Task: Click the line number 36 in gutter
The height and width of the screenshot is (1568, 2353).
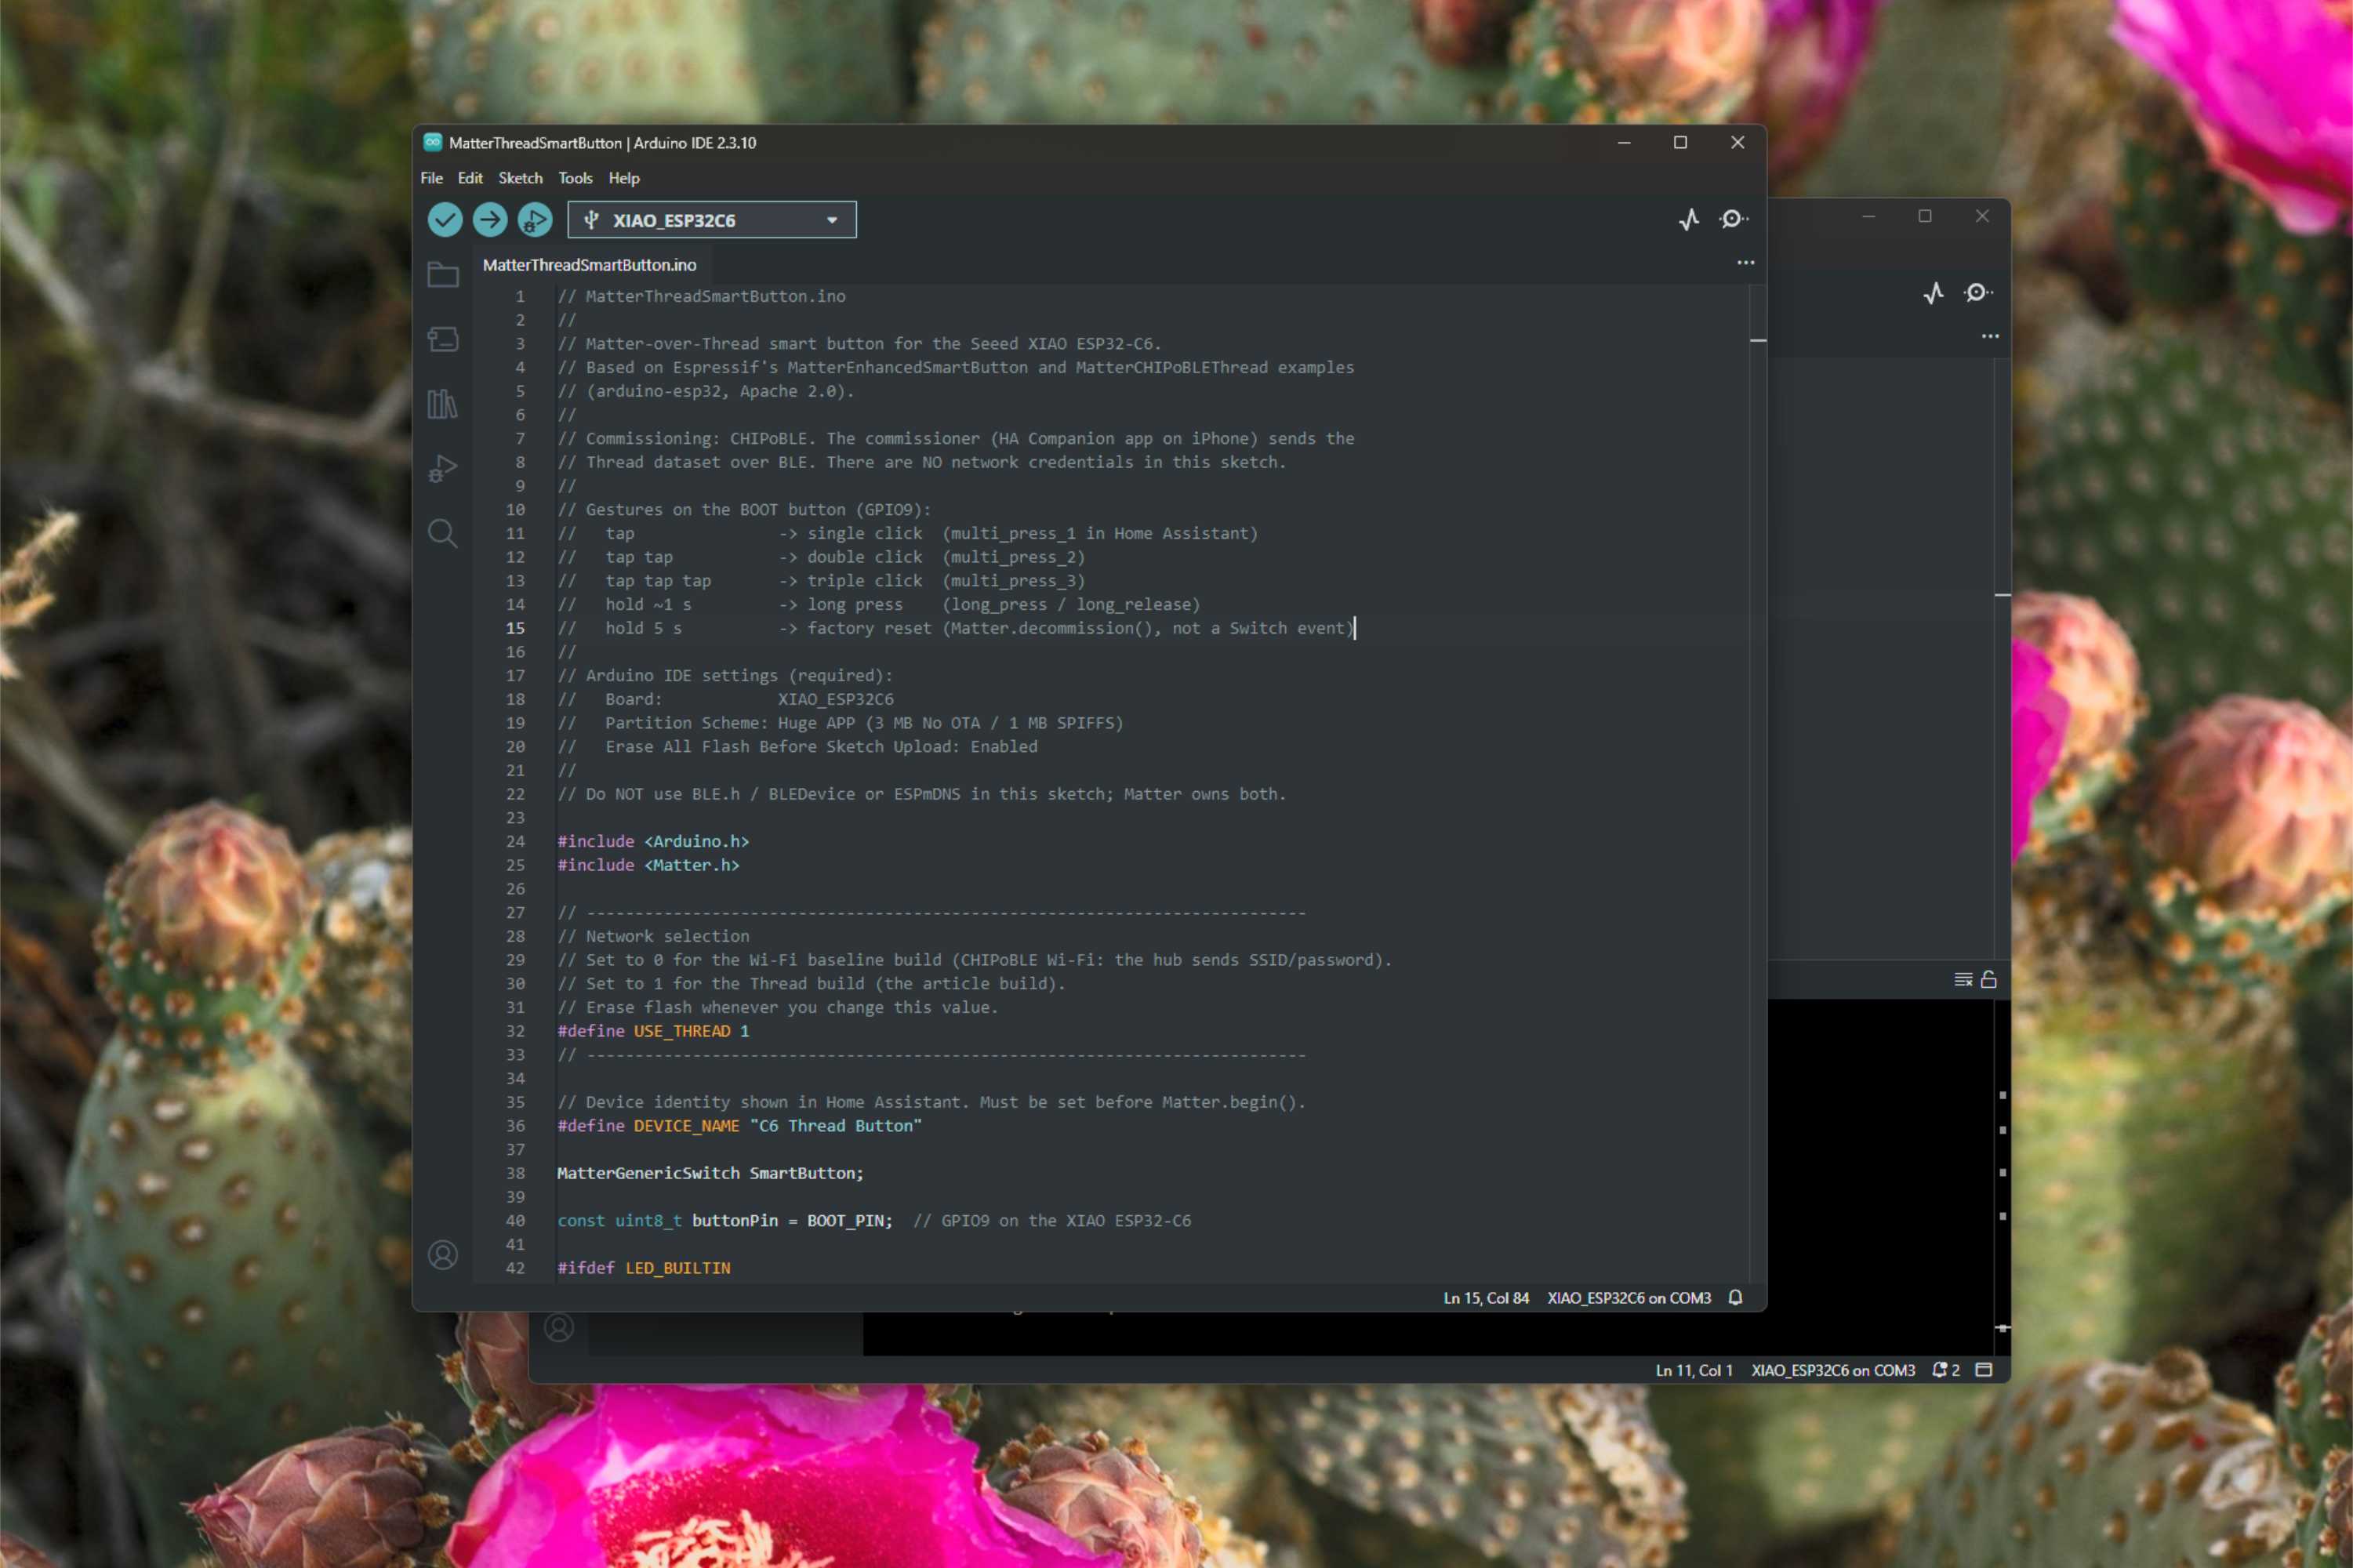Action: (515, 1126)
